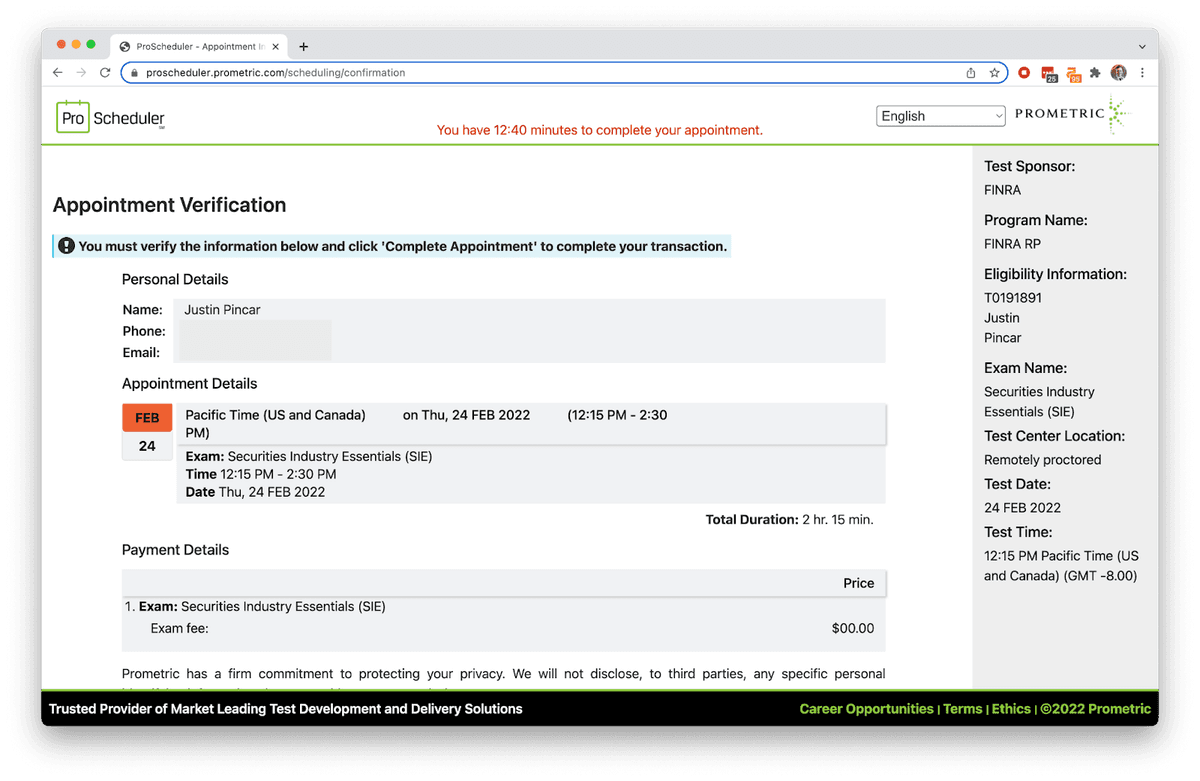Open a new browser tab

pos(304,46)
